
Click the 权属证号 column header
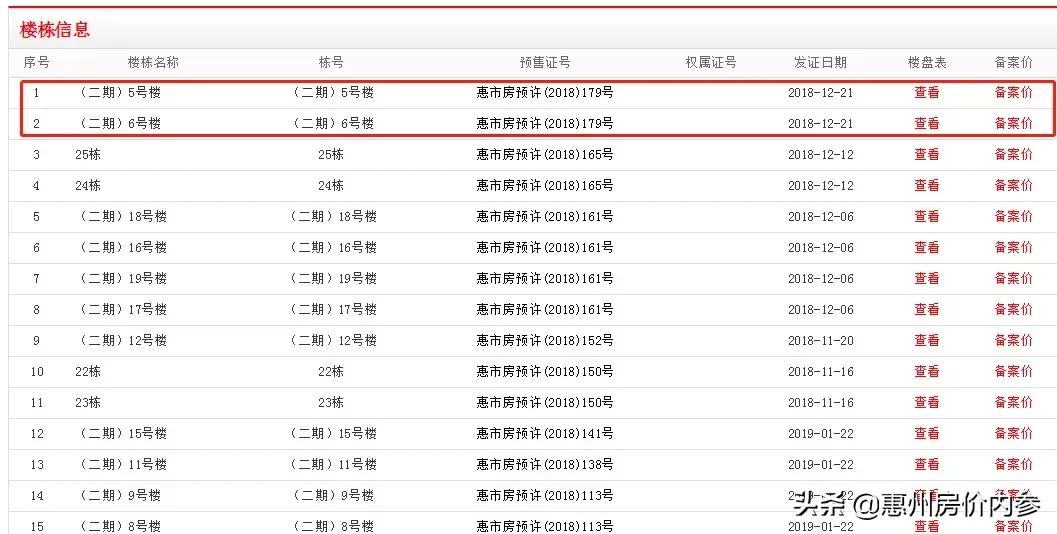(711, 62)
